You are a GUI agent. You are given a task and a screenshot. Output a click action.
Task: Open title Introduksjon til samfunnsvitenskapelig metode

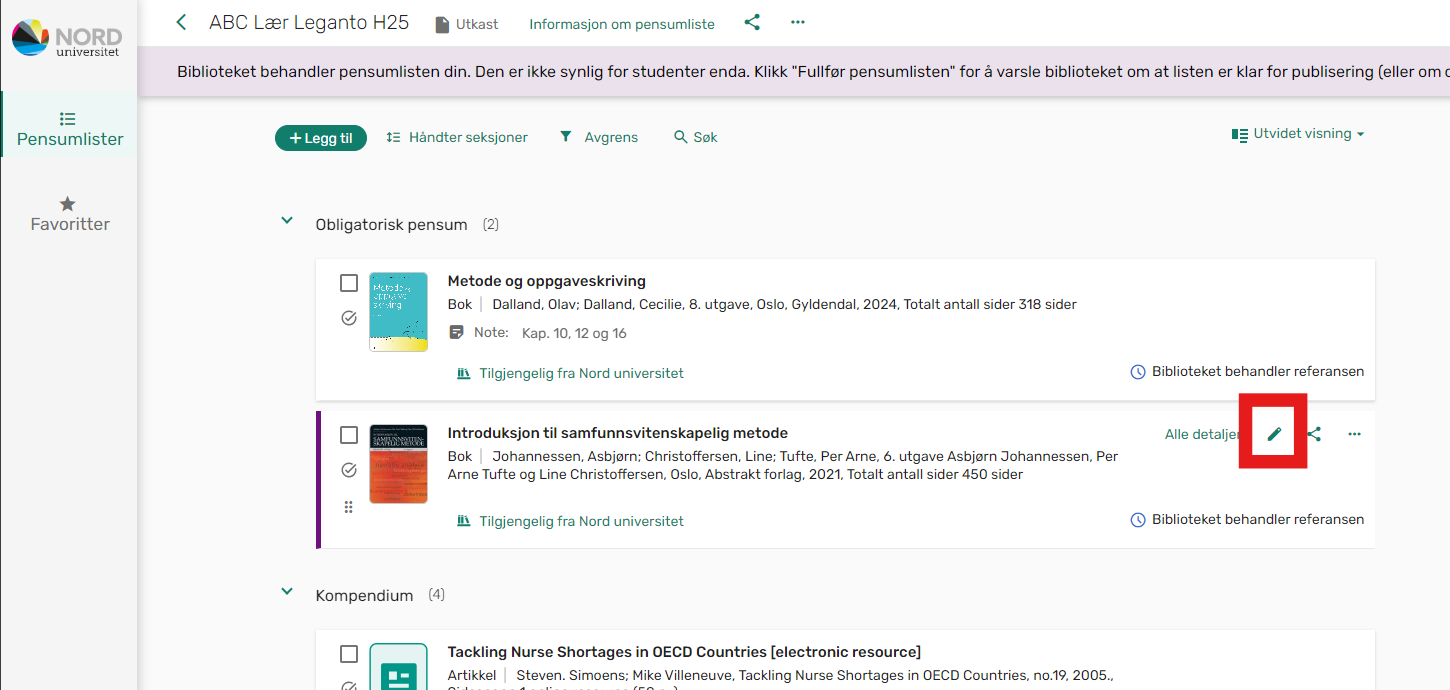(x=618, y=433)
